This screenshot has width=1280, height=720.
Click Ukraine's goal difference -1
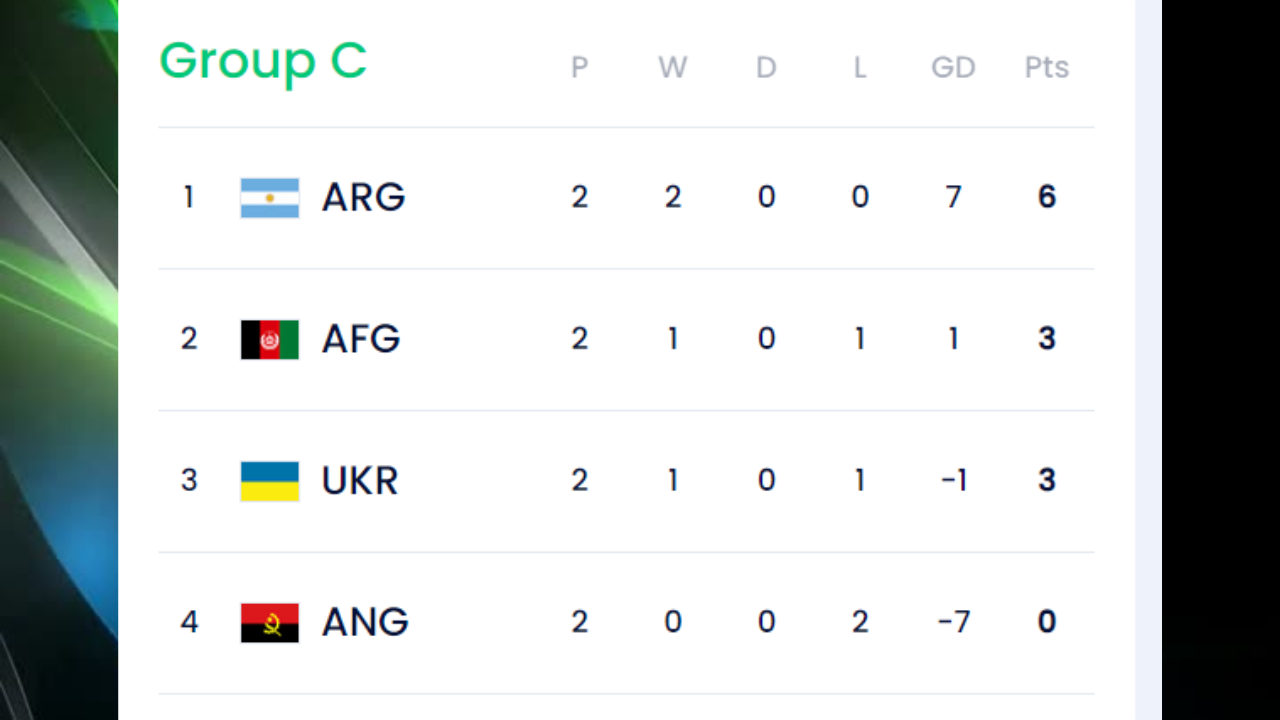click(x=954, y=480)
